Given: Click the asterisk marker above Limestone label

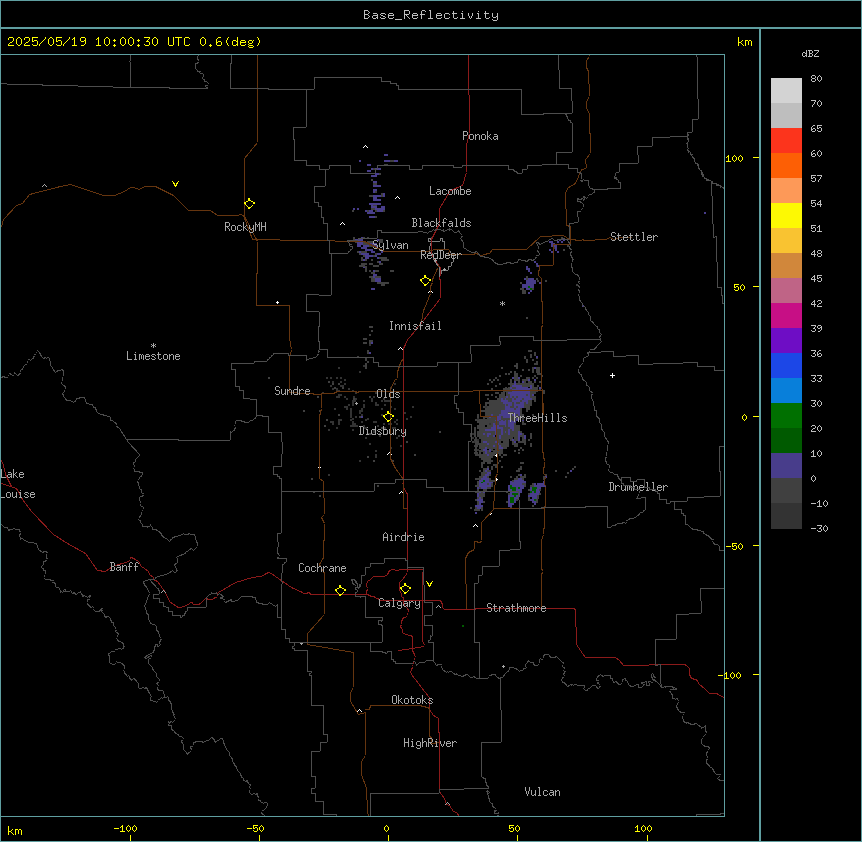Looking at the screenshot, I should tap(153, 345).
